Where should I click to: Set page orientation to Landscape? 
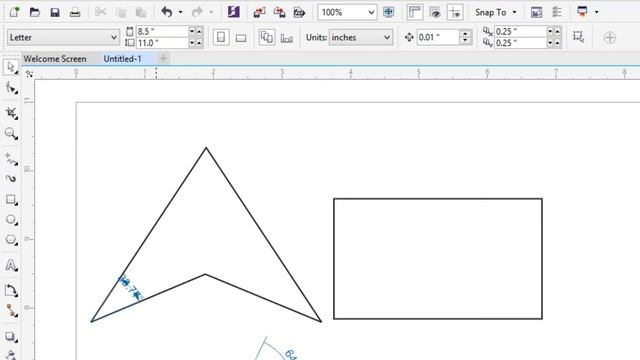tap(241, 38)
